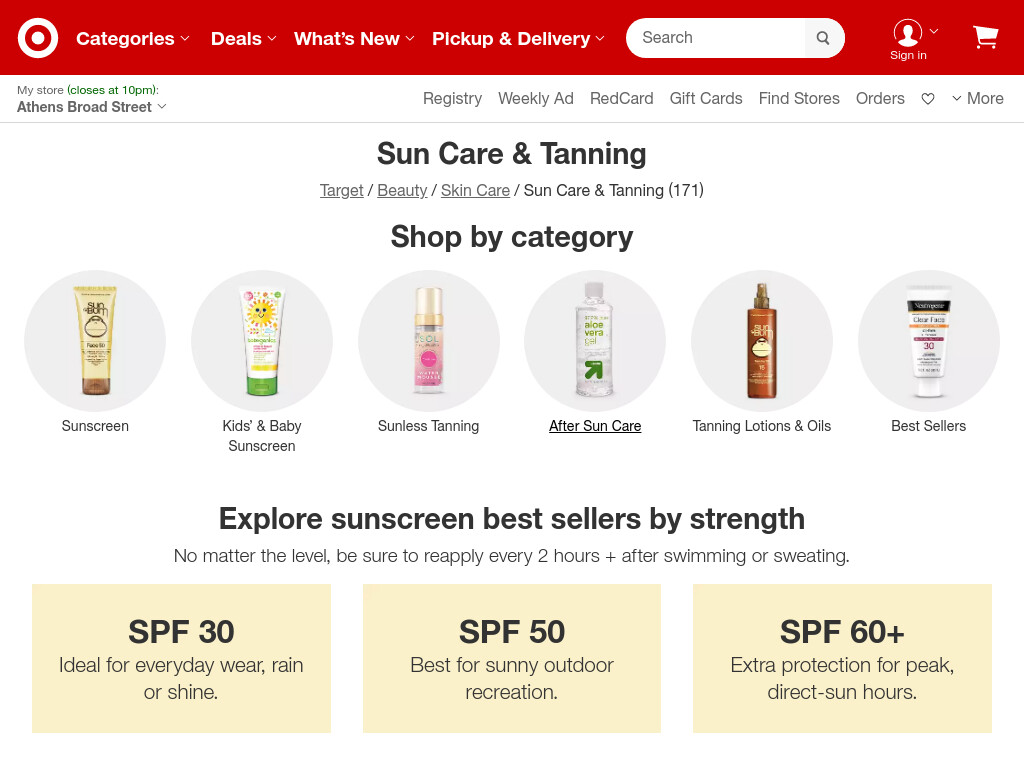This screenshot has width=1024, height=768.
Task: Open the shopping cart icon
Action: coord(985,37)
